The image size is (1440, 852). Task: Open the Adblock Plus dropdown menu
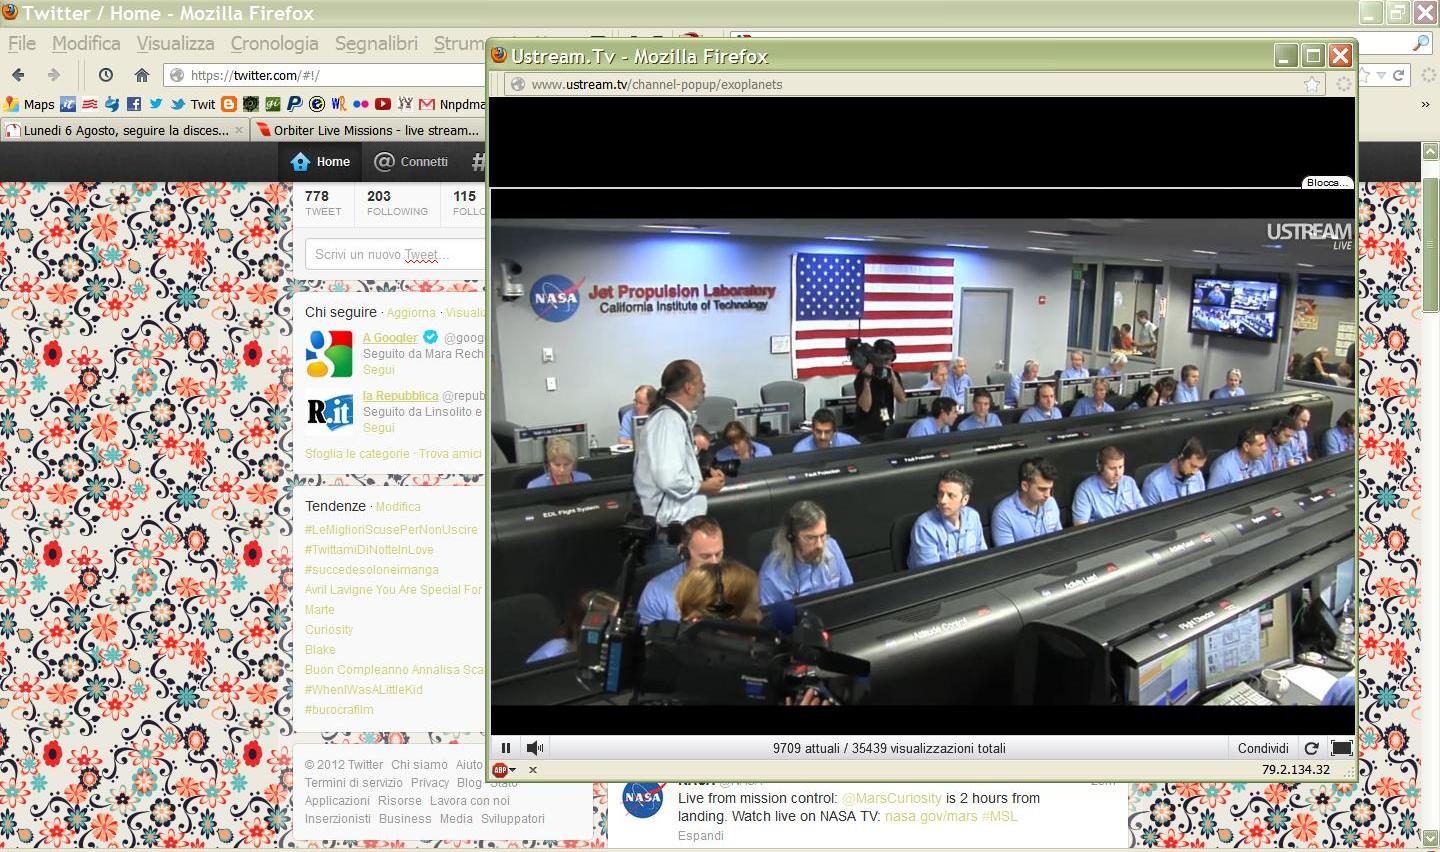click(513, 770)
